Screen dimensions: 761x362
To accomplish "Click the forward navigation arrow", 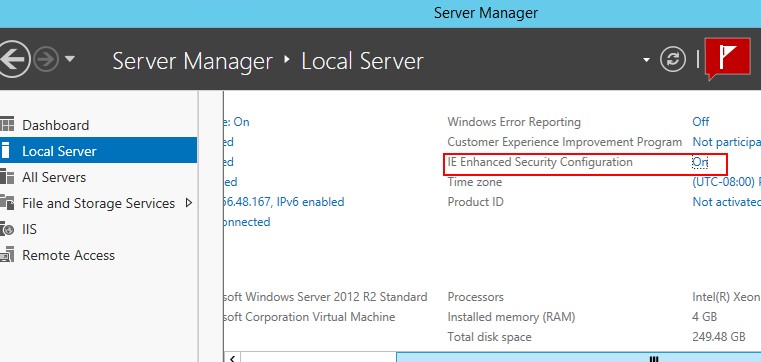I will [47, 60].
